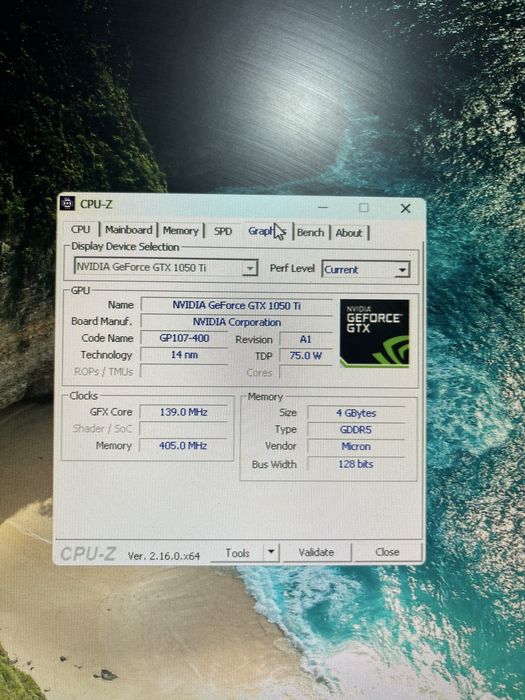
Task: Select the NVIDIA Corporation board manufacturer value
Action: coord(237,322)
